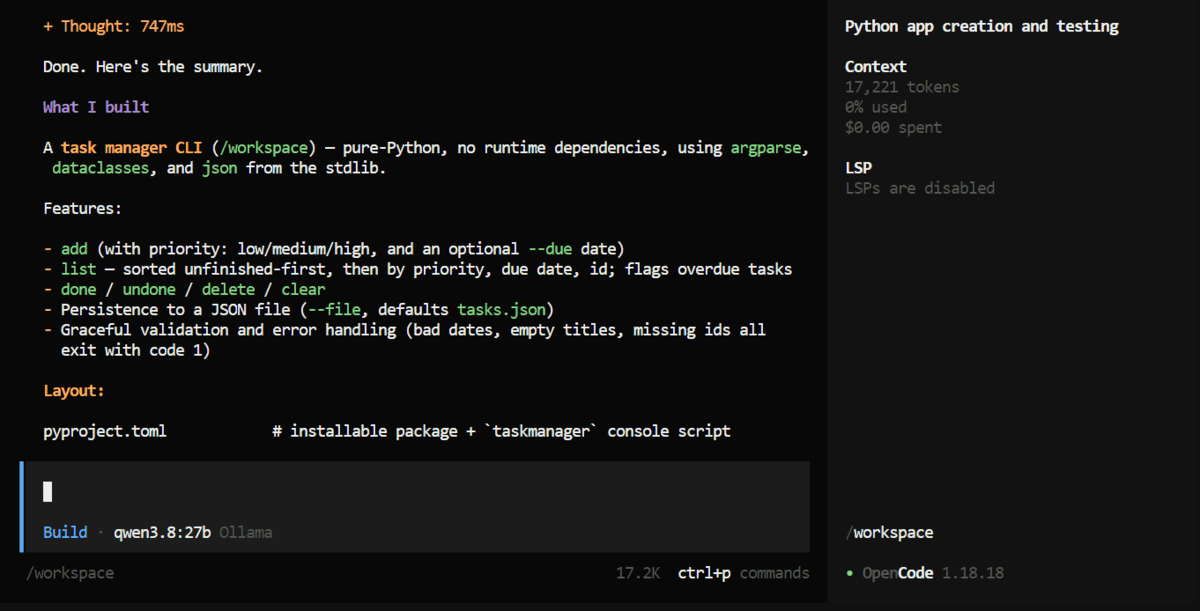Screen dimensions: 1200x611
Task: Click the green delete command
Action: click(228, 289)
